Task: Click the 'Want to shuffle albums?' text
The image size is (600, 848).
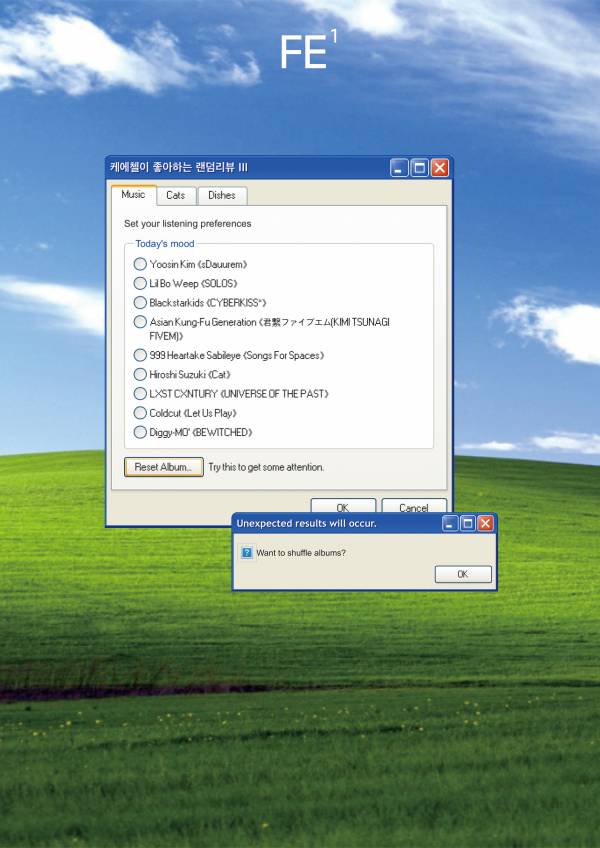Action: pos(301,553)
